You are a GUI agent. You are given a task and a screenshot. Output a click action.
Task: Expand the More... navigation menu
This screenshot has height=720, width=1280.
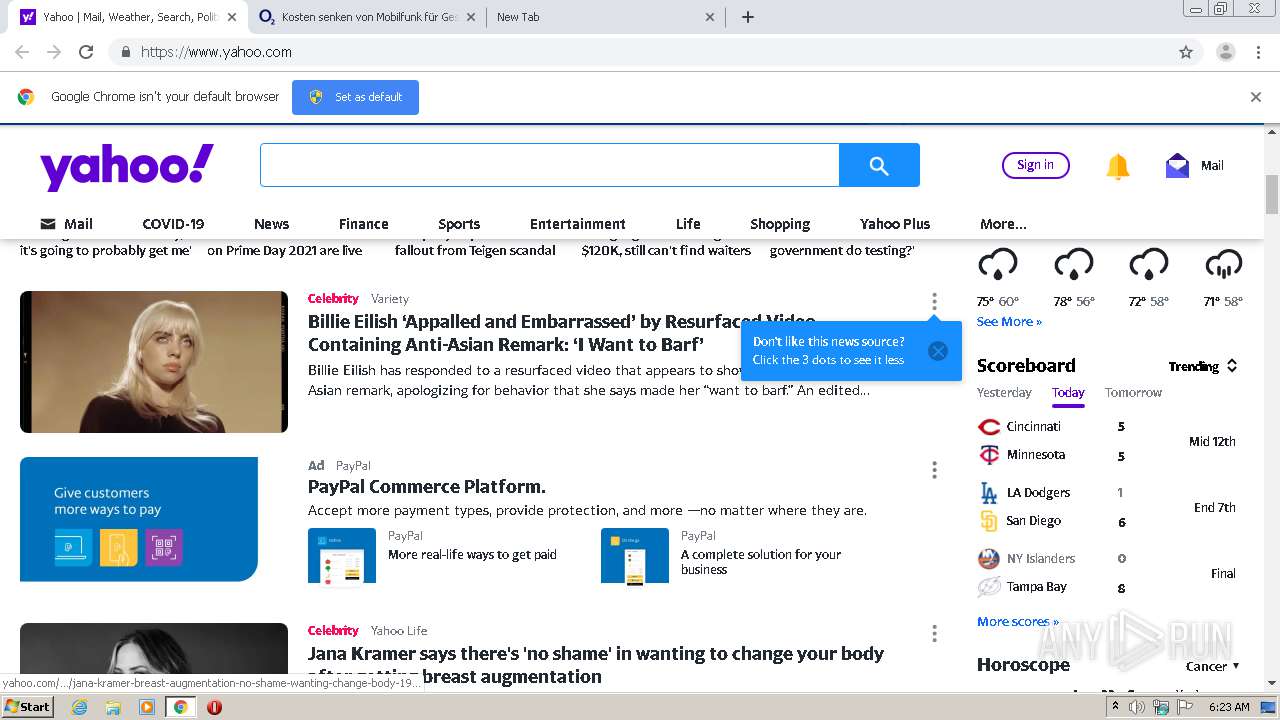(x=1003, y=224)
